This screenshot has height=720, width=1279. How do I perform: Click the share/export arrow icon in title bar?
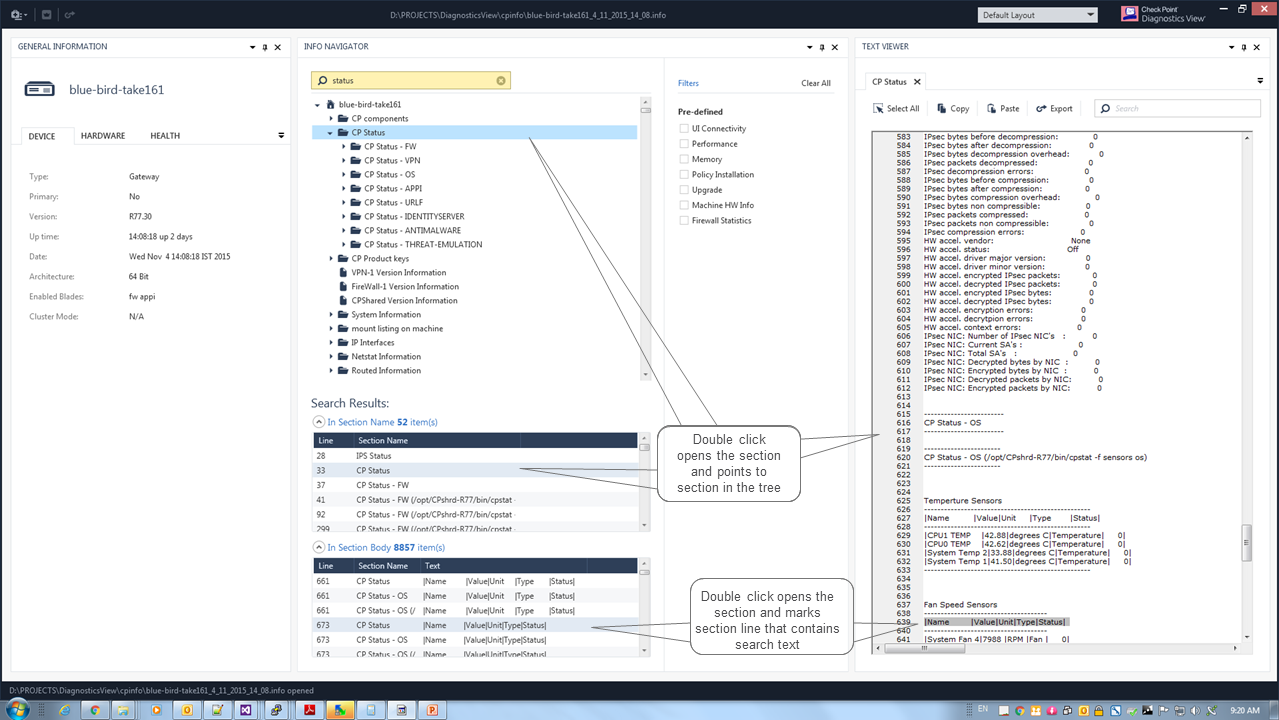point(68,15)
